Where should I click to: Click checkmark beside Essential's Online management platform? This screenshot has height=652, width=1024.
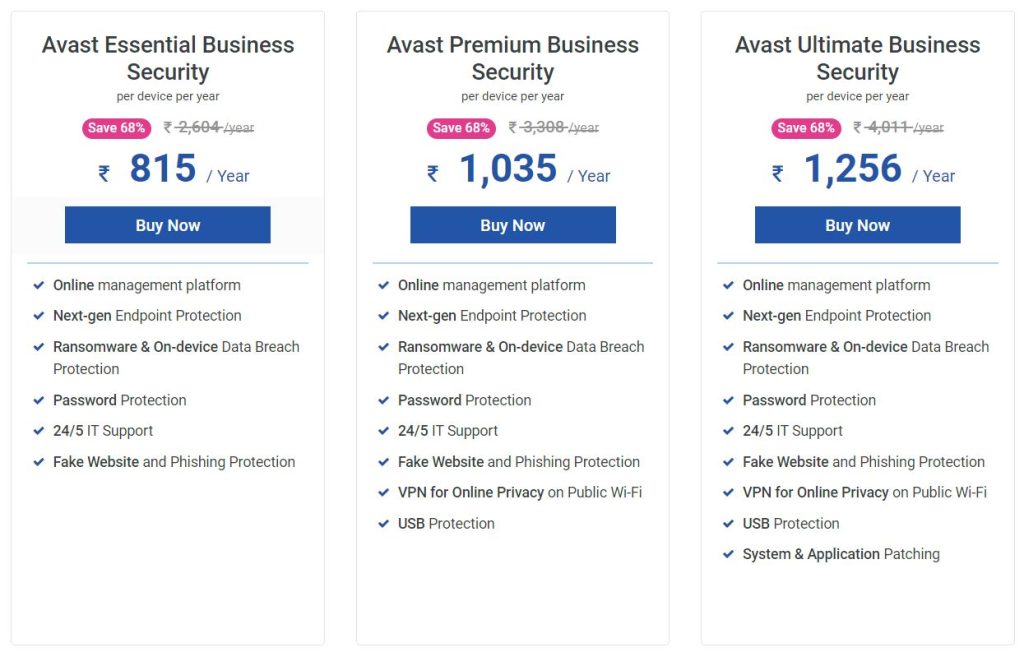click(38, 285)
